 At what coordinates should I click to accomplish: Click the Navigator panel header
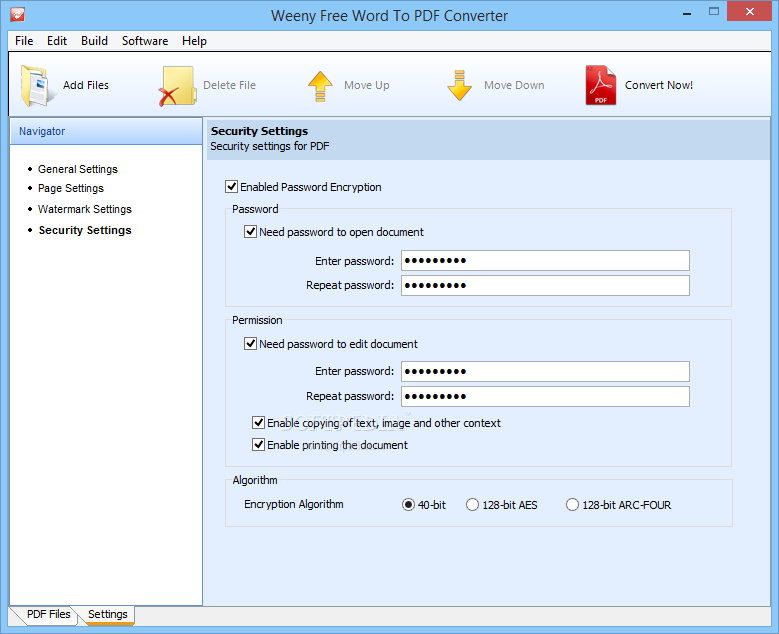tap(106, 131)
